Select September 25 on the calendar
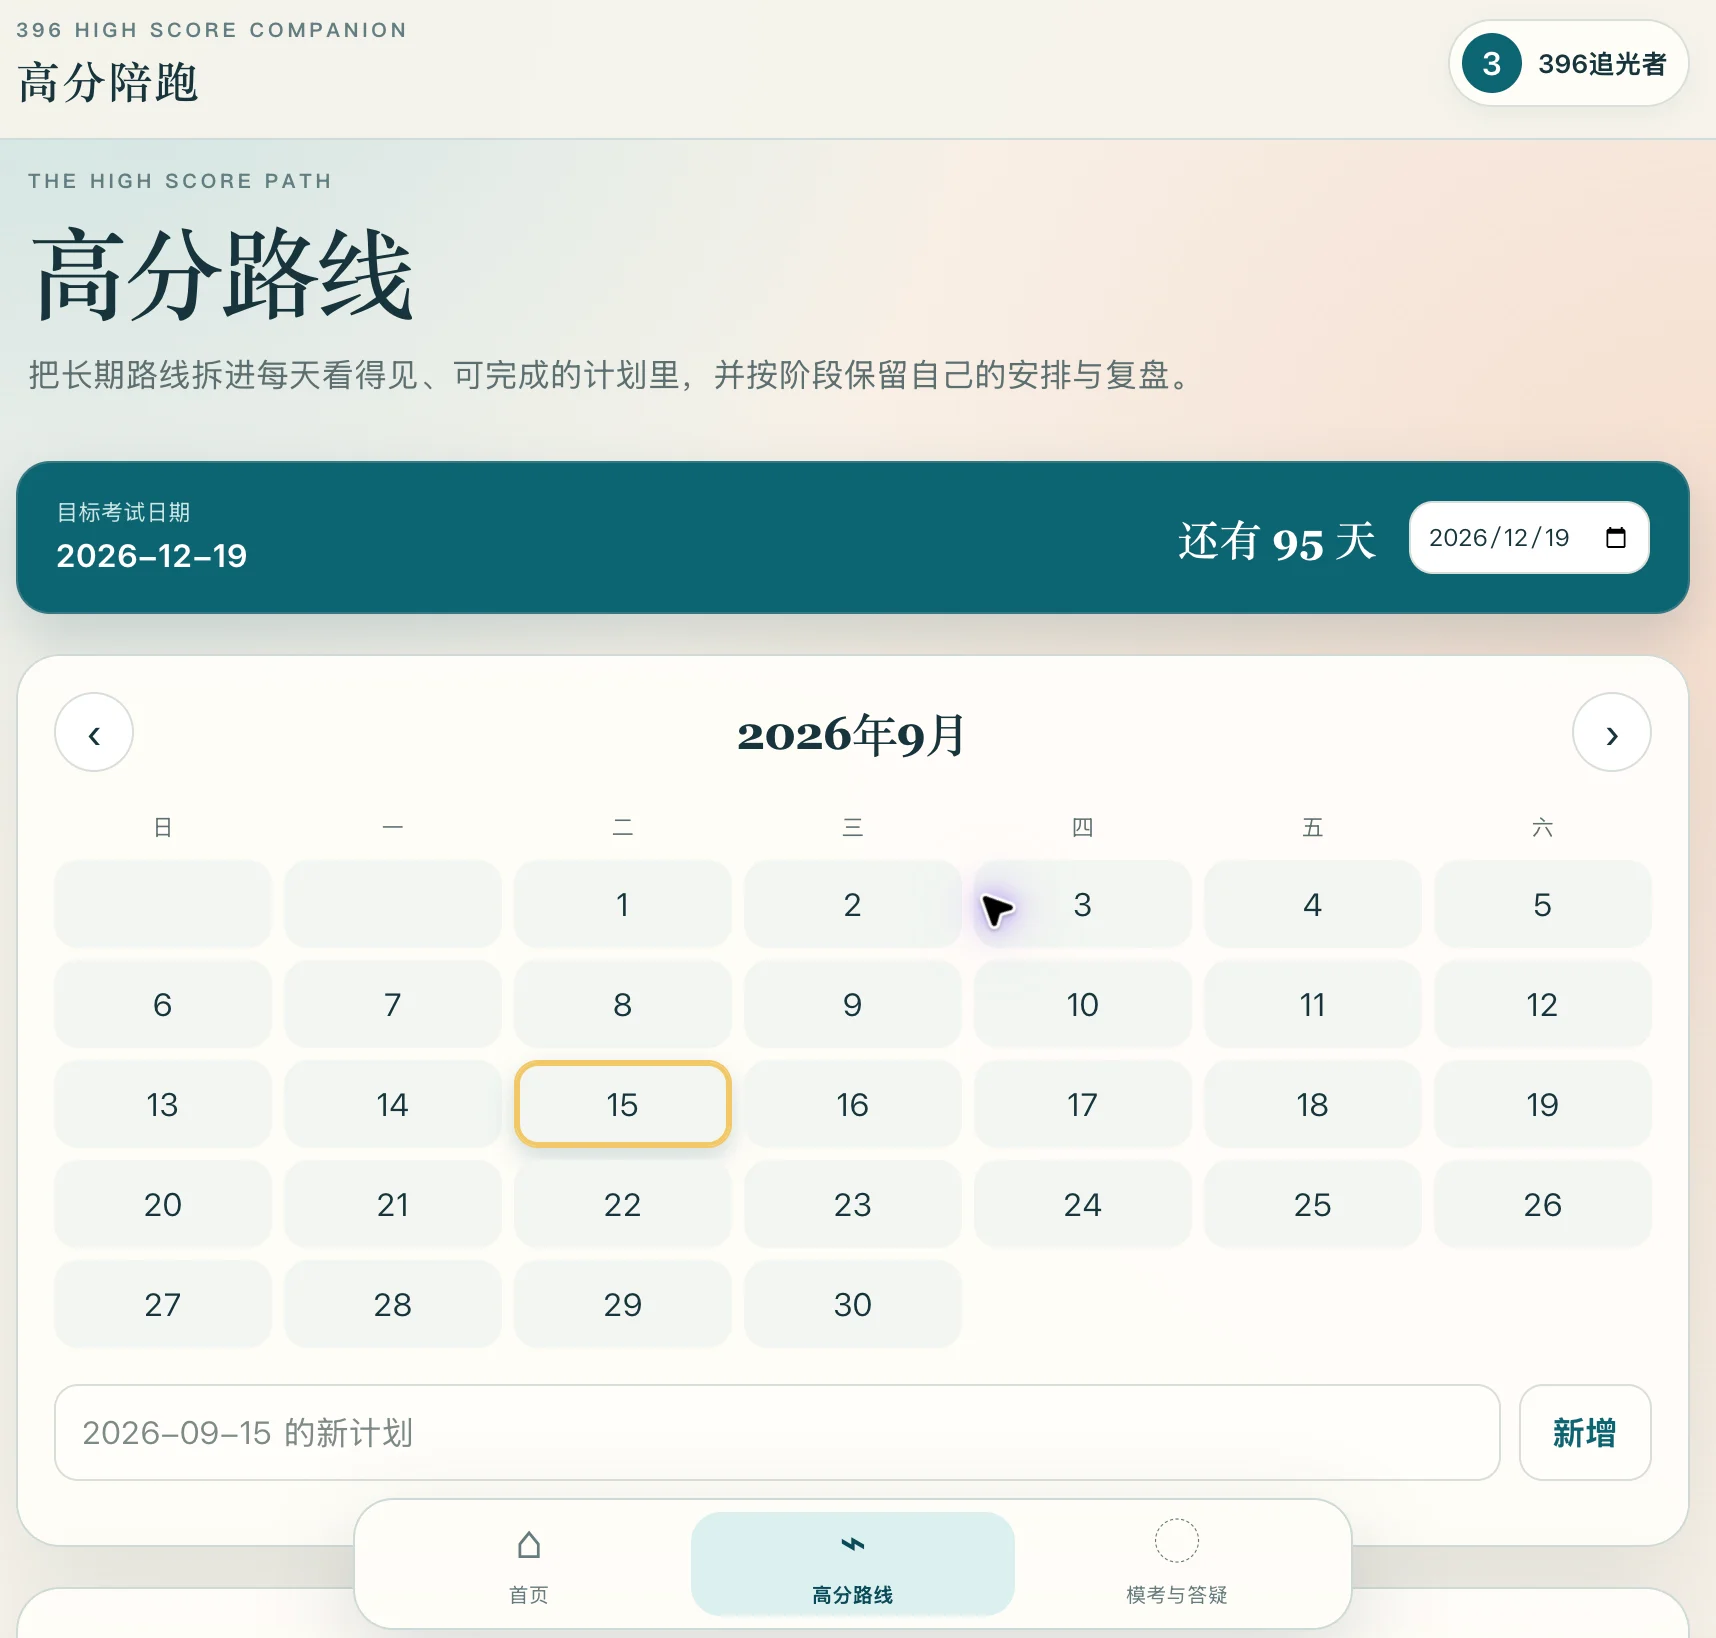Screen dimensions: 1716x1638 1312,1204
